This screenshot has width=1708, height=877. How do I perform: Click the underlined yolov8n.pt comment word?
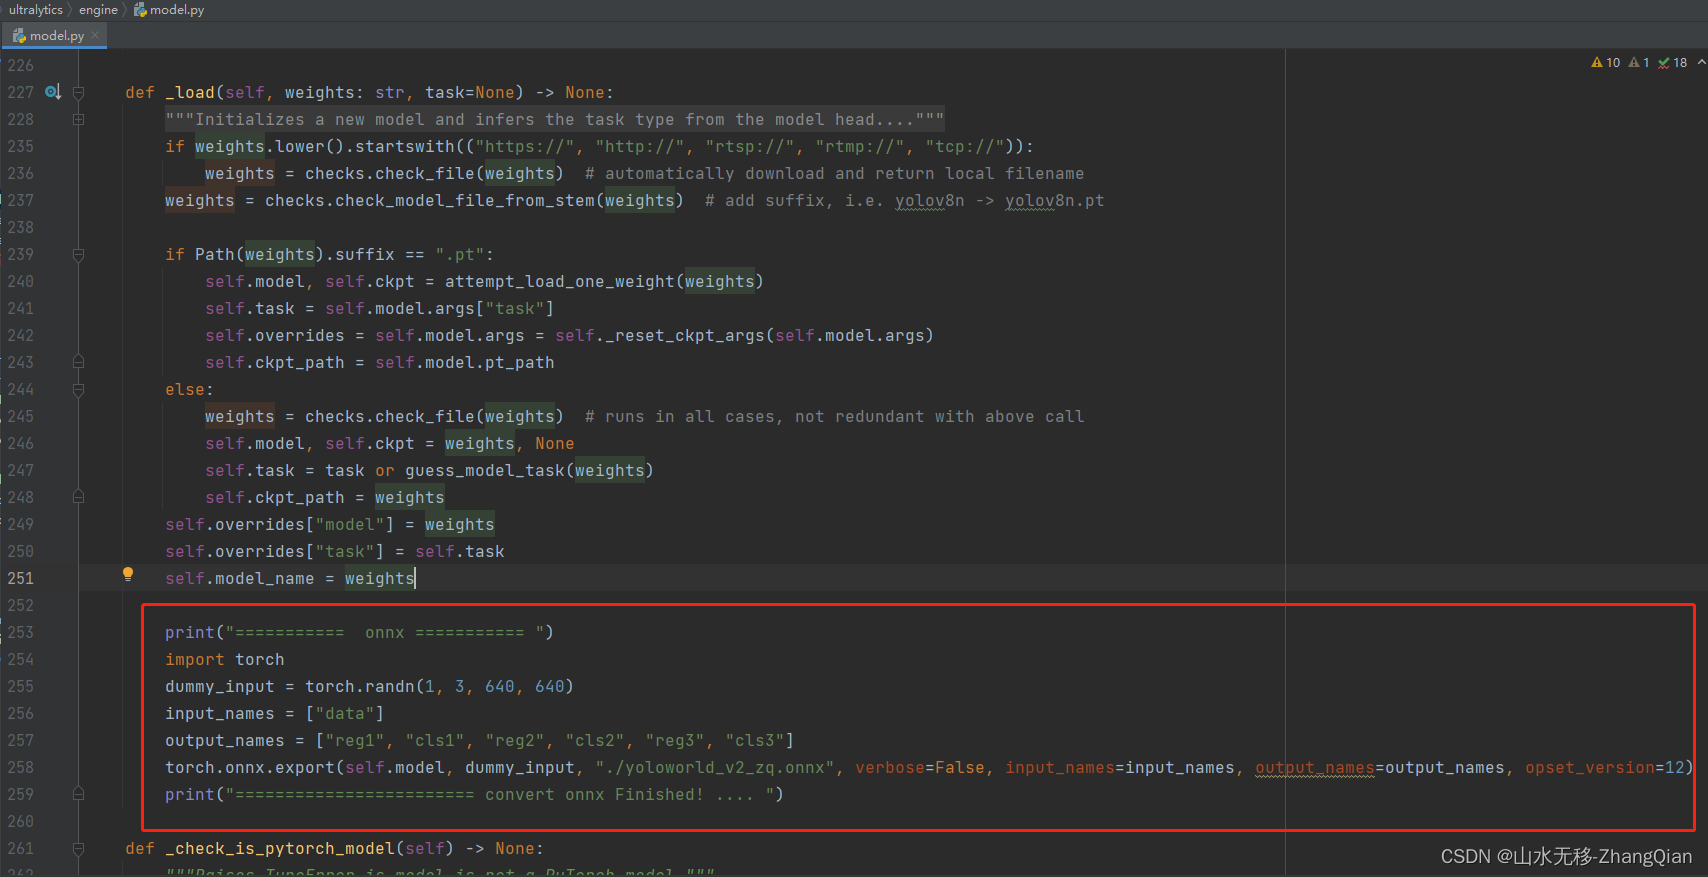point(1055,200)
